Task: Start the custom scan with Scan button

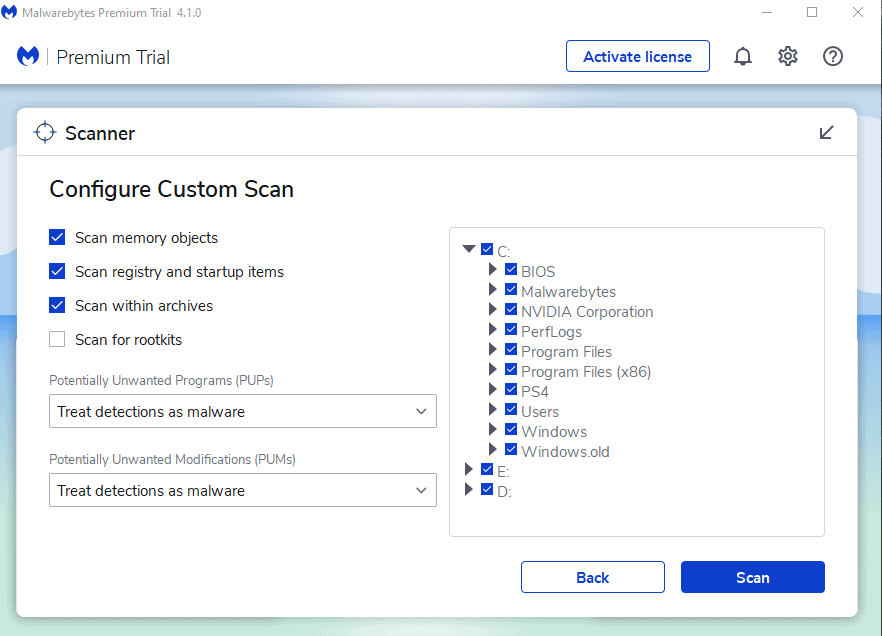Action: (753, 577)
